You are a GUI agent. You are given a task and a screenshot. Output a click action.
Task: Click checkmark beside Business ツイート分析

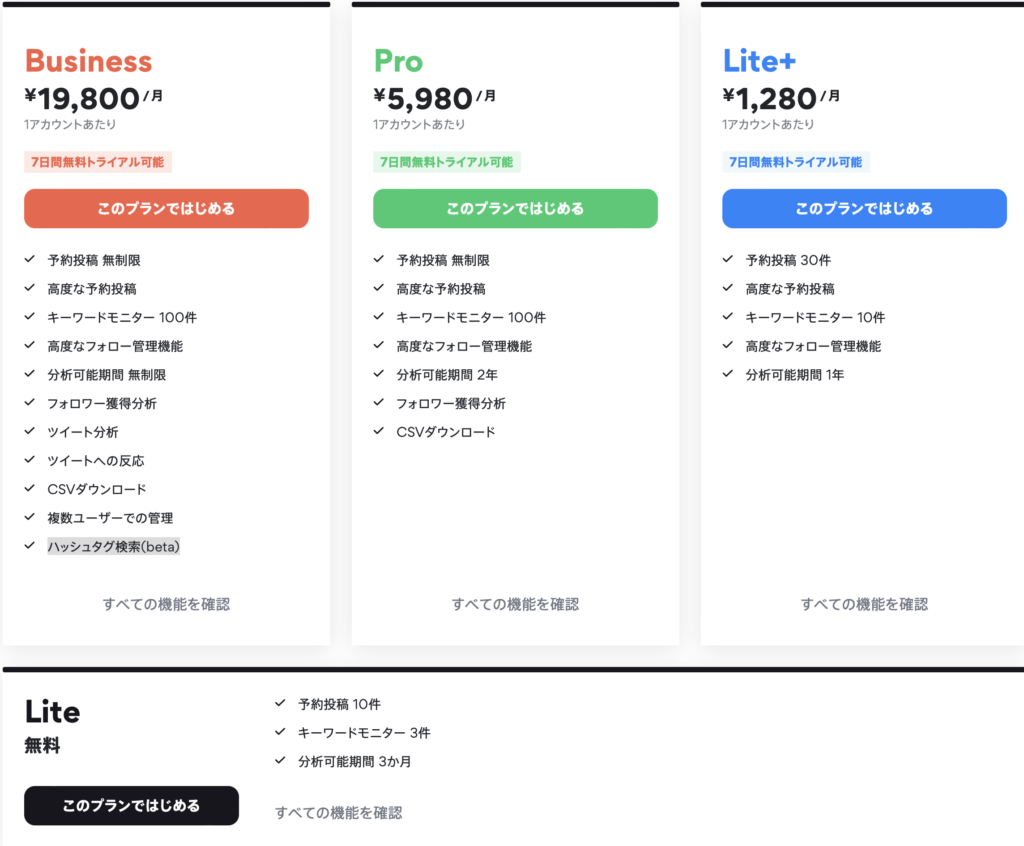click(x=30, y=432)
